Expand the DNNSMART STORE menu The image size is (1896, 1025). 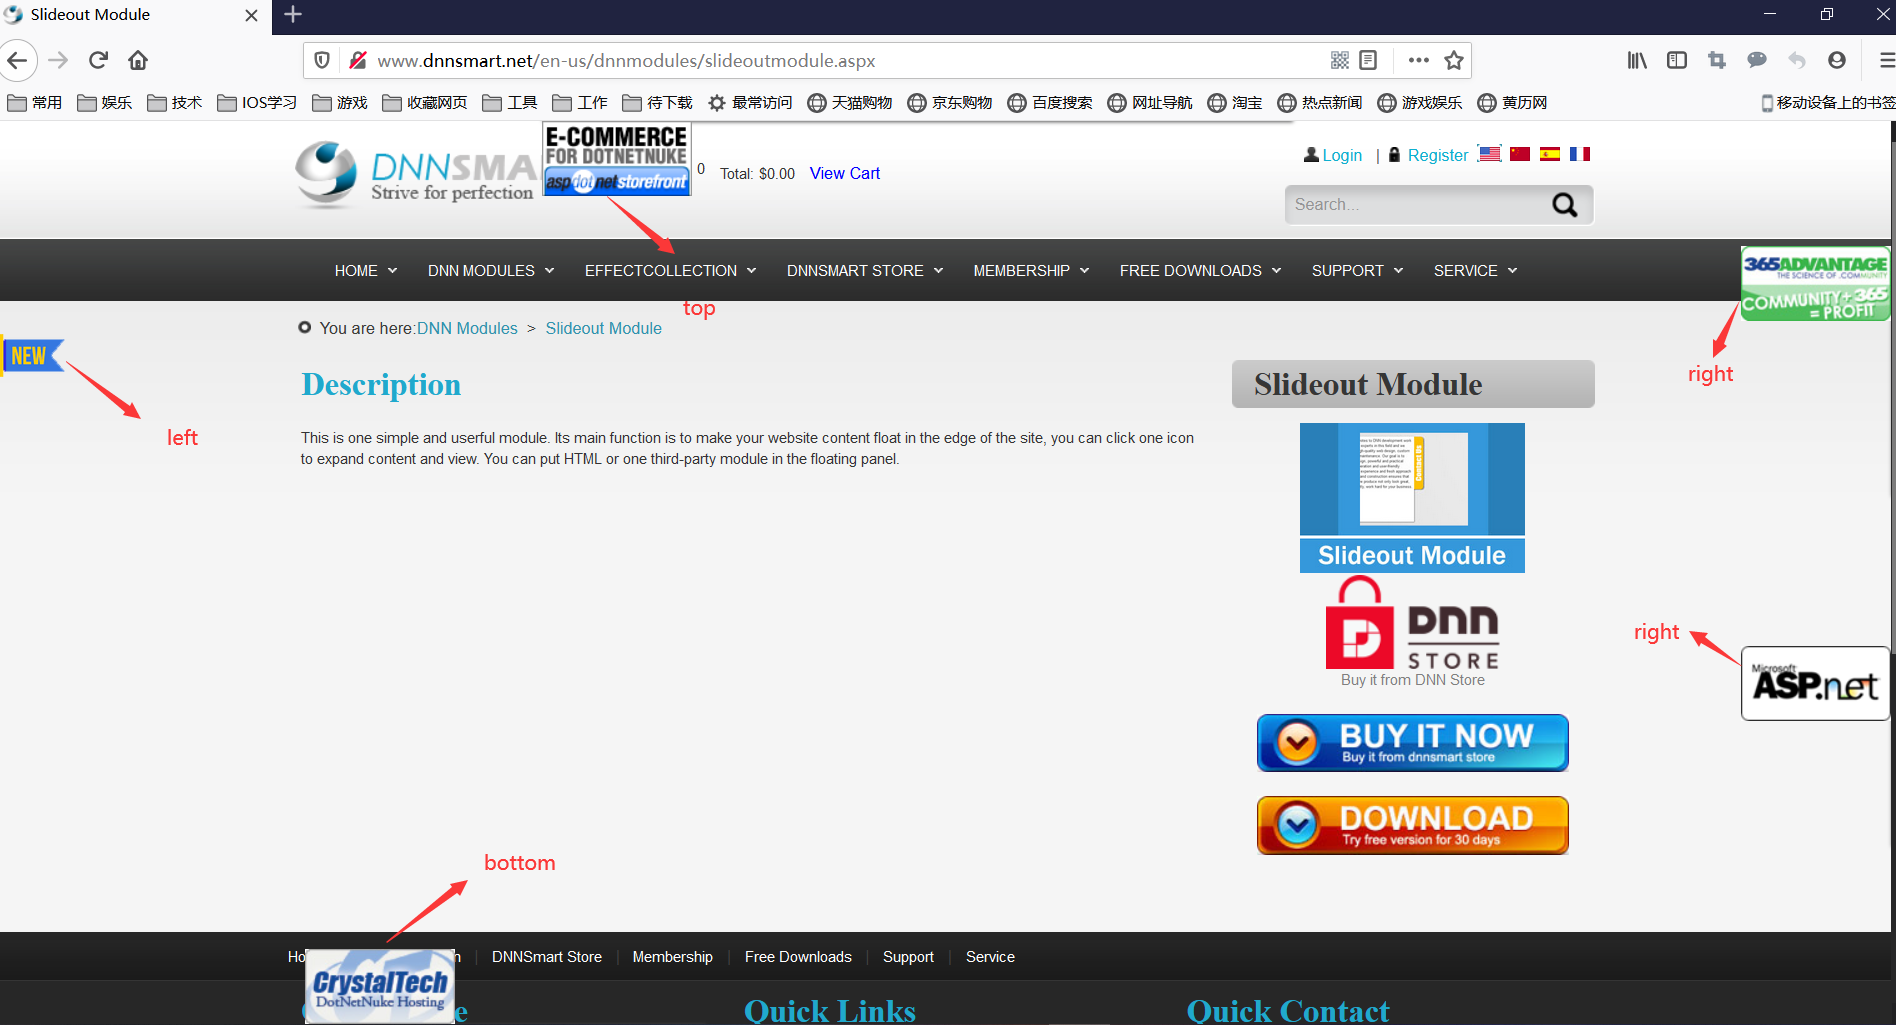tap(865, 271)
